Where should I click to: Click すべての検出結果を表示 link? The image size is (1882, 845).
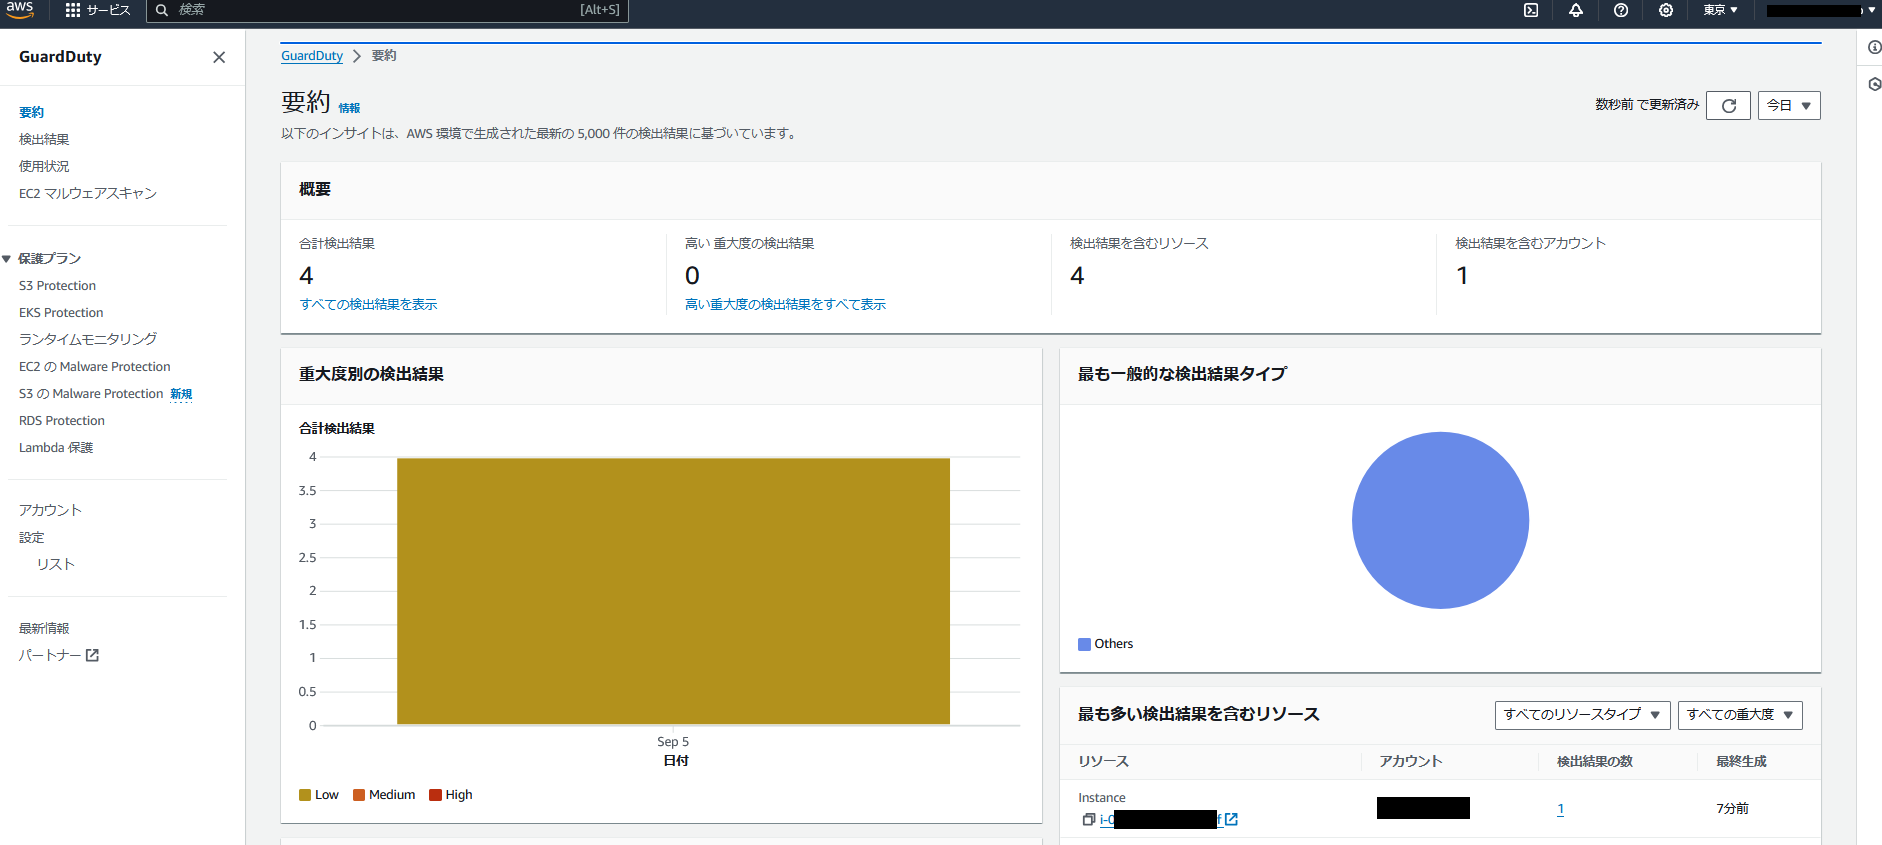coord(368,304)
